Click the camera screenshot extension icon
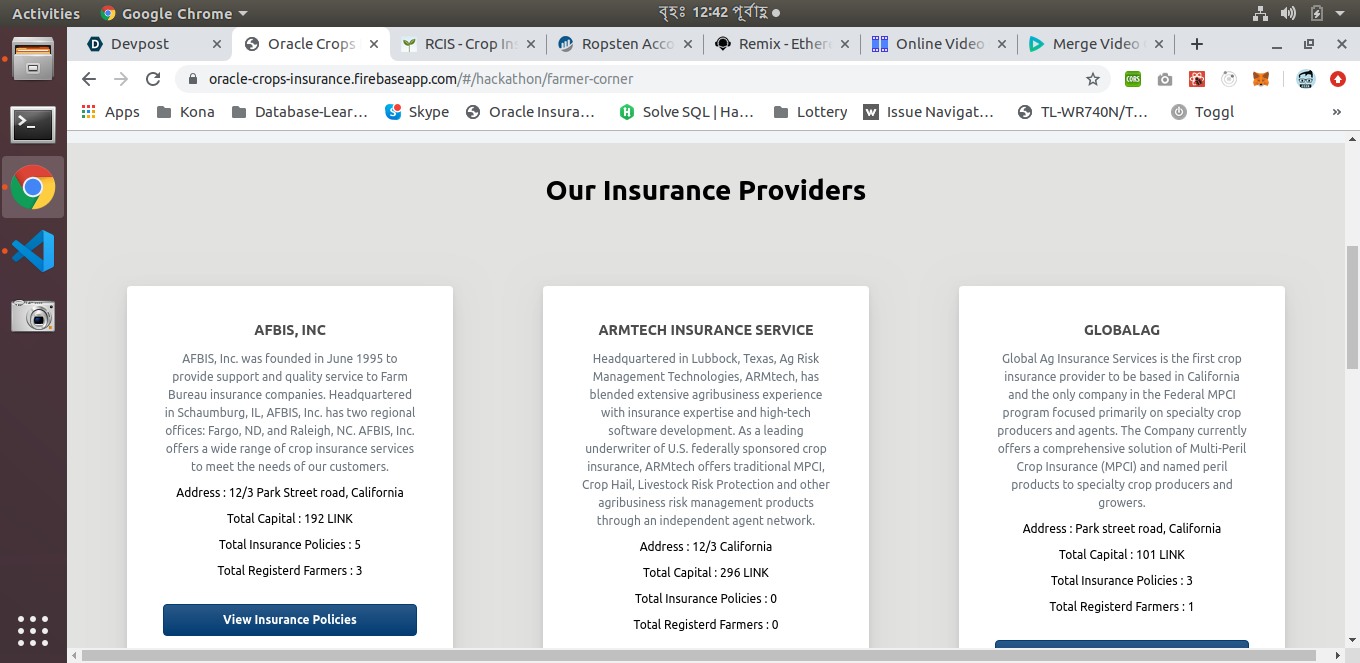 click(1165, 79)
